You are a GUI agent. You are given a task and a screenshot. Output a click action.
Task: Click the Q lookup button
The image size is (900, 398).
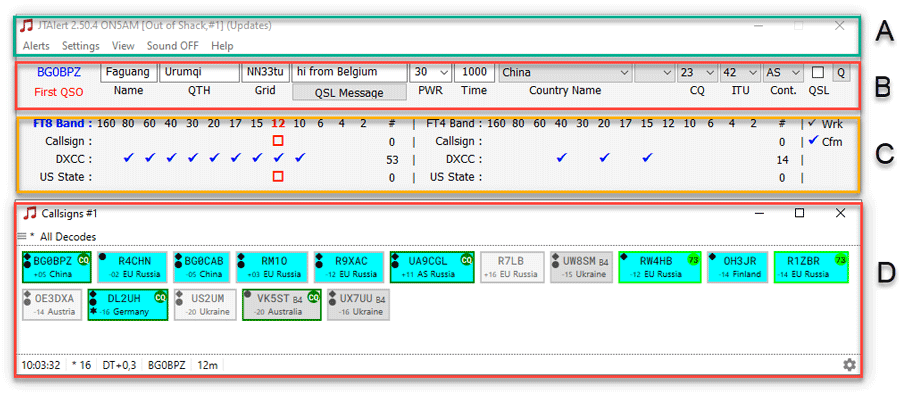(841, 72)
